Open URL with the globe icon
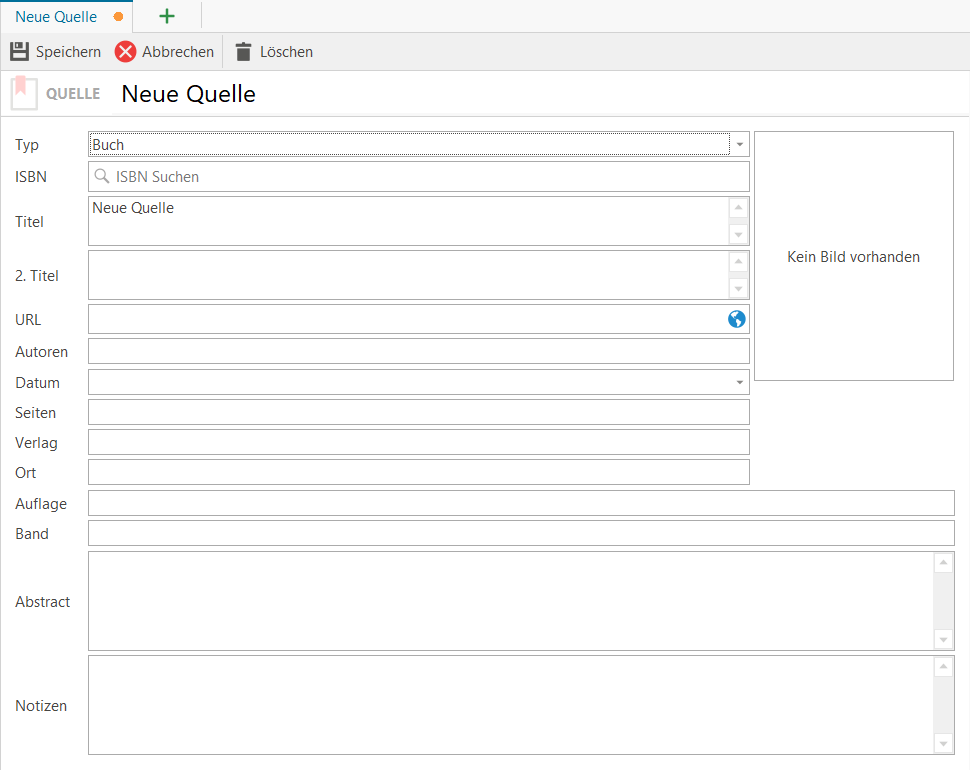 [x=736, y=319]
